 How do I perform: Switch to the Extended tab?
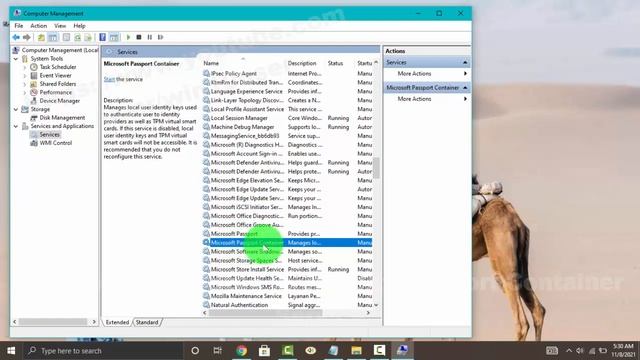117,322
